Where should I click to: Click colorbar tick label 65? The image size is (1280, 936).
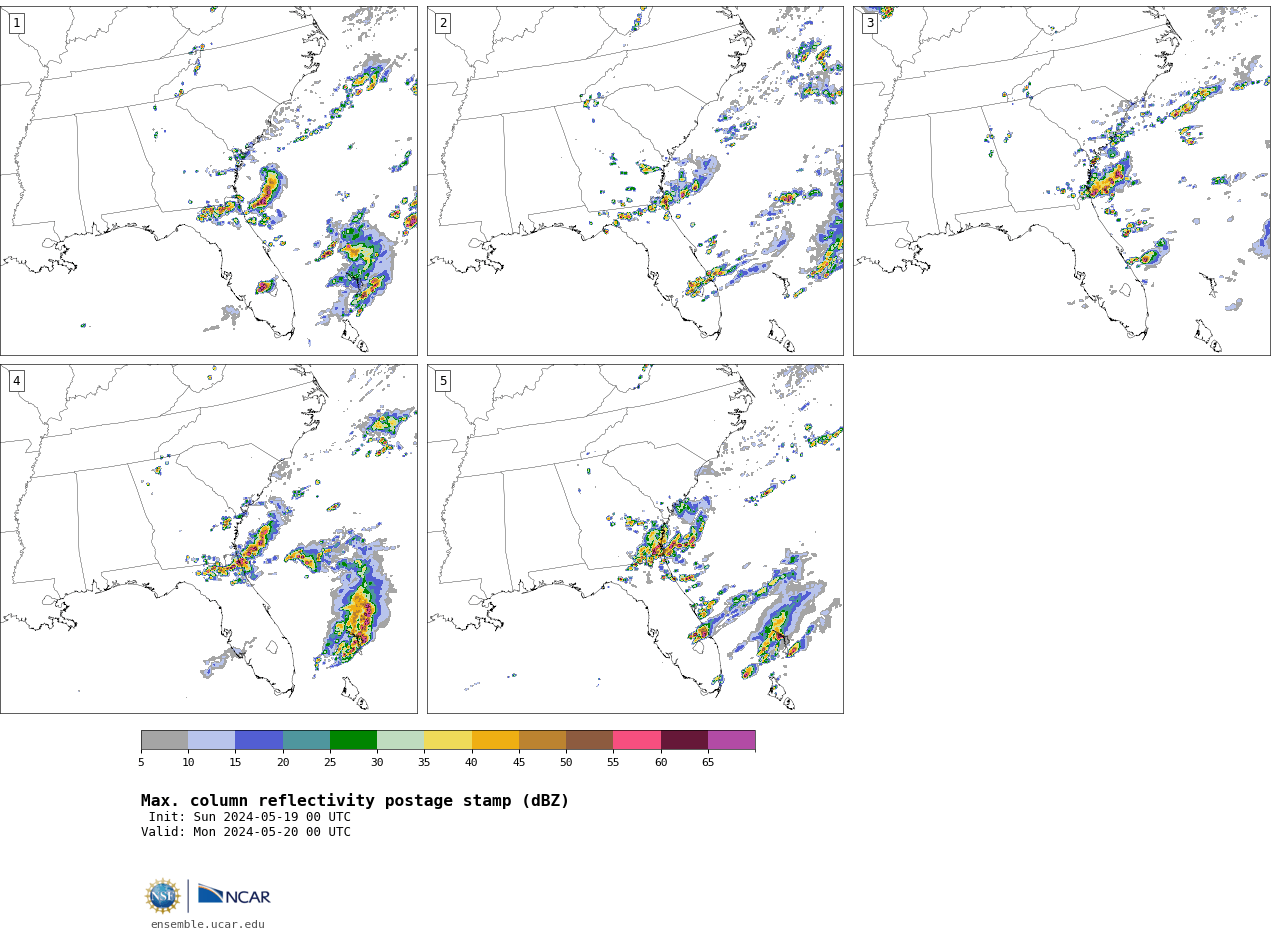click(x=708, y=763)
